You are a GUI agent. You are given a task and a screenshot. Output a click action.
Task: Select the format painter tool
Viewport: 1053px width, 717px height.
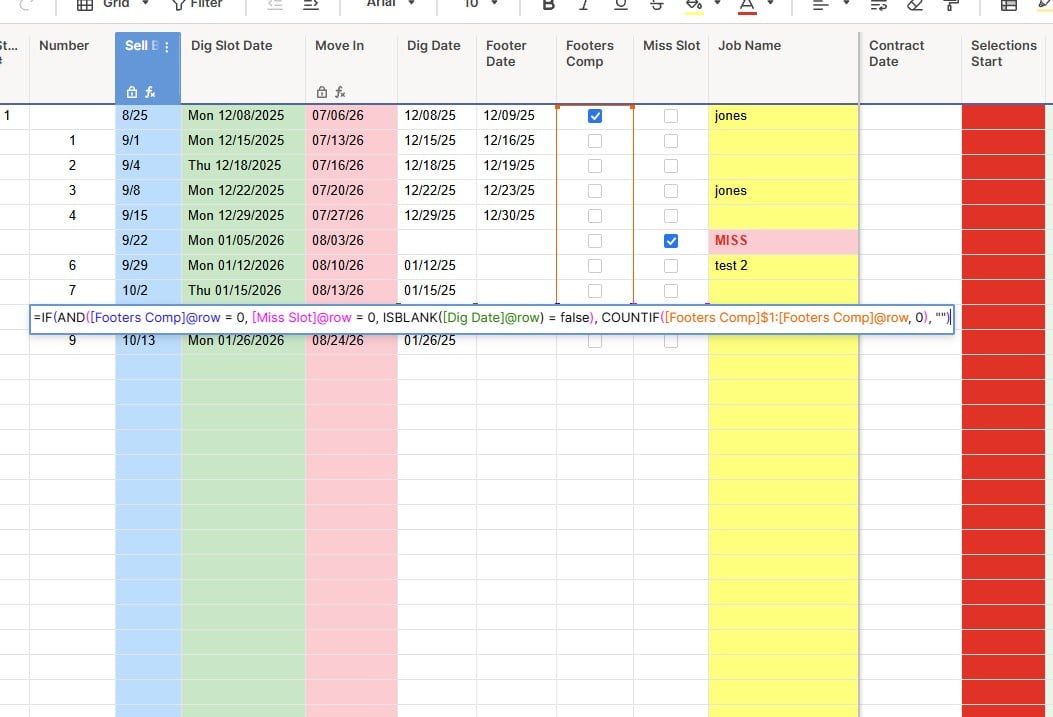pyautogui.click(x=951, y=5)
